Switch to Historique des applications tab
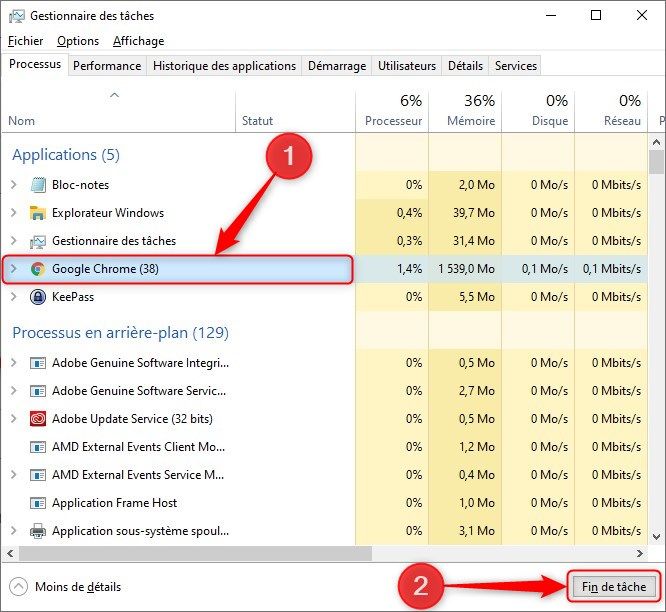 pos(224,66)
